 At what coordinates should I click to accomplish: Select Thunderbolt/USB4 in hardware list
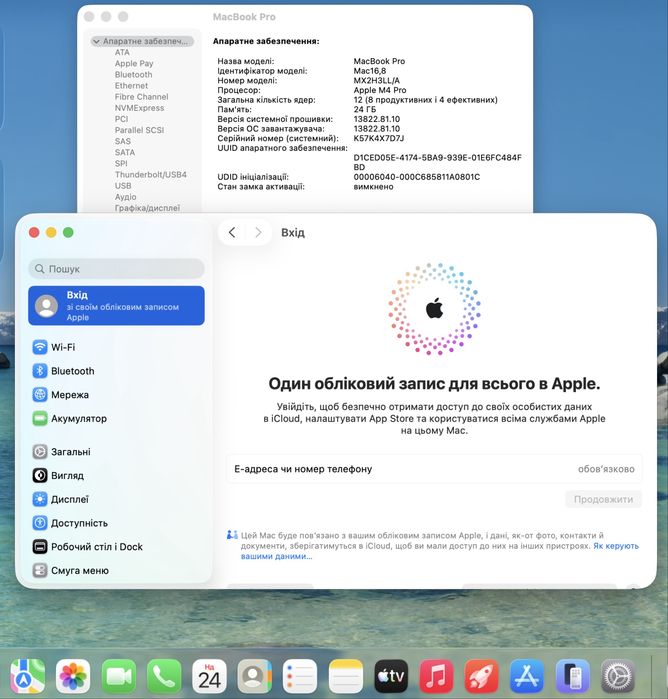151,175
